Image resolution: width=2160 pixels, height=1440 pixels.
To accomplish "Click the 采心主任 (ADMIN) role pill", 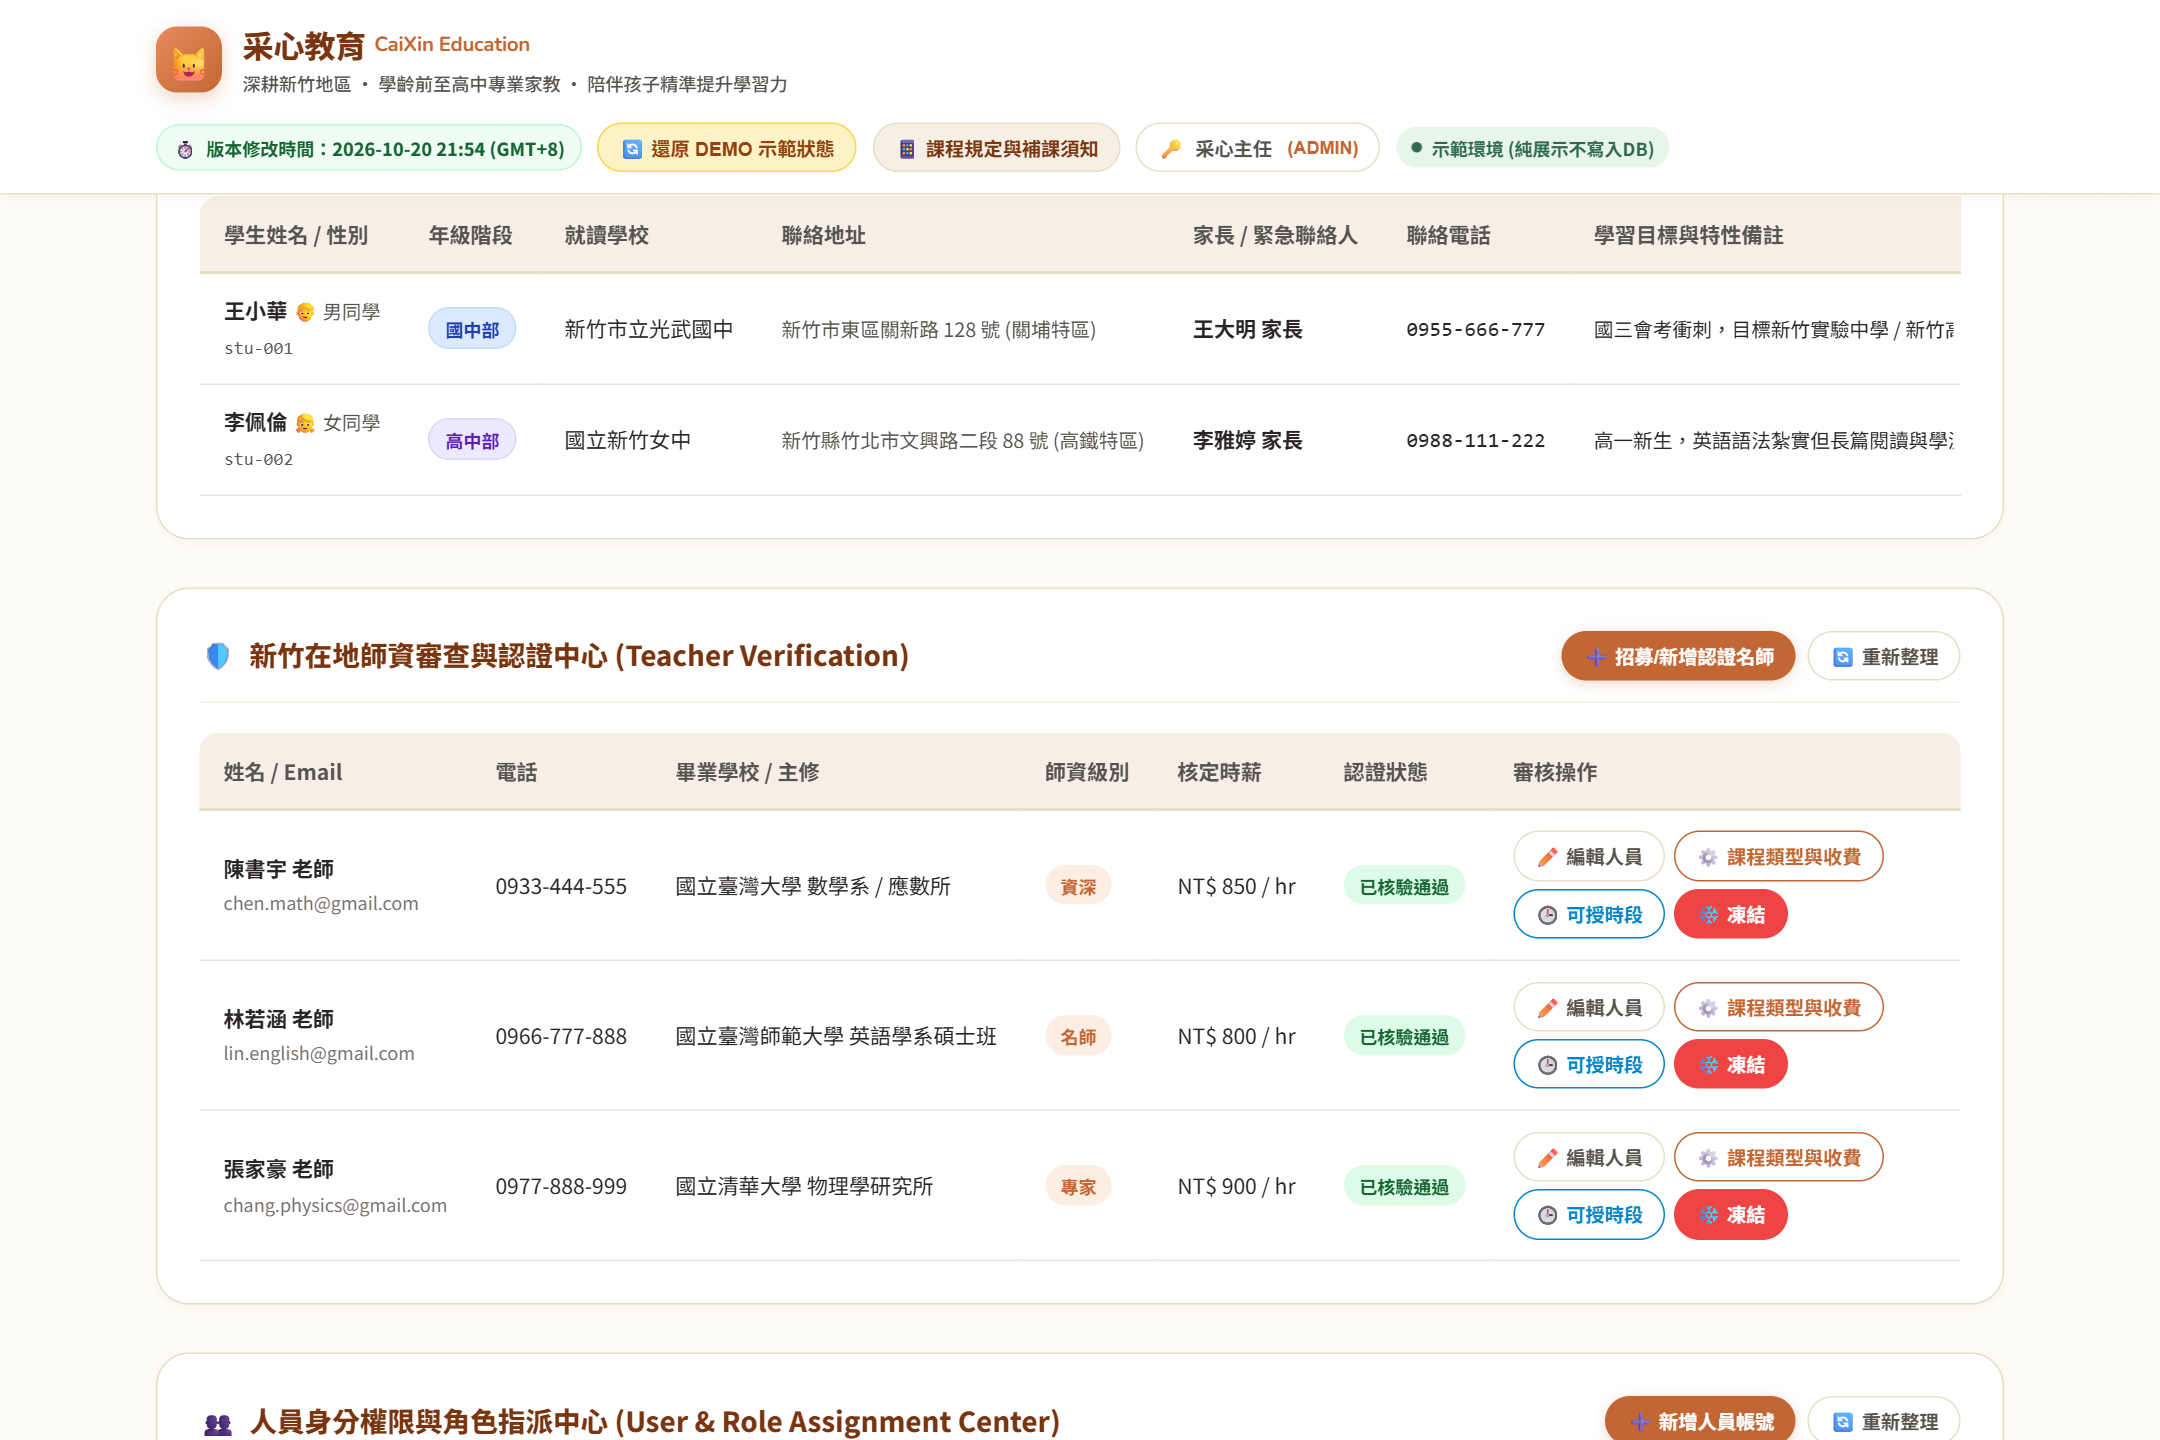I will (1258, 148).
